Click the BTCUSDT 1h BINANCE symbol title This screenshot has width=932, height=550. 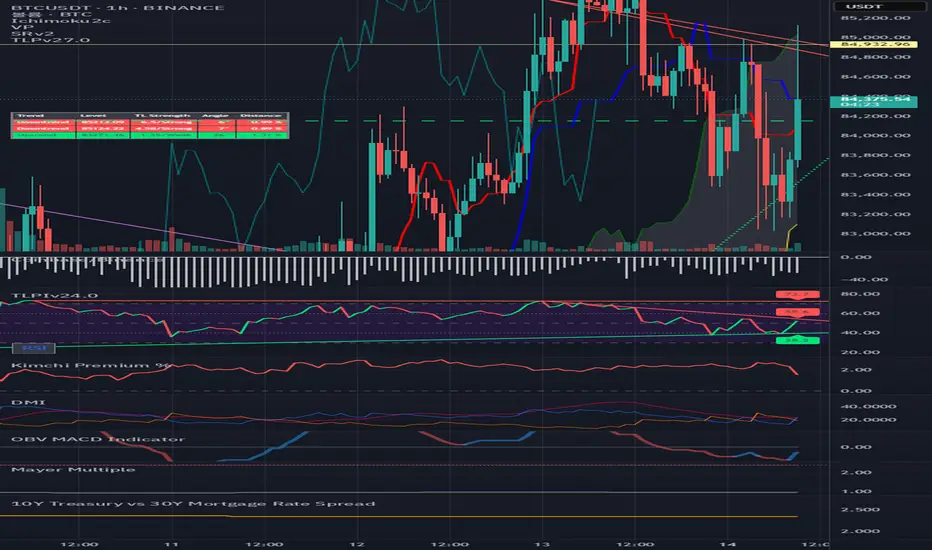pyautogui.click(x=118, y=7)
